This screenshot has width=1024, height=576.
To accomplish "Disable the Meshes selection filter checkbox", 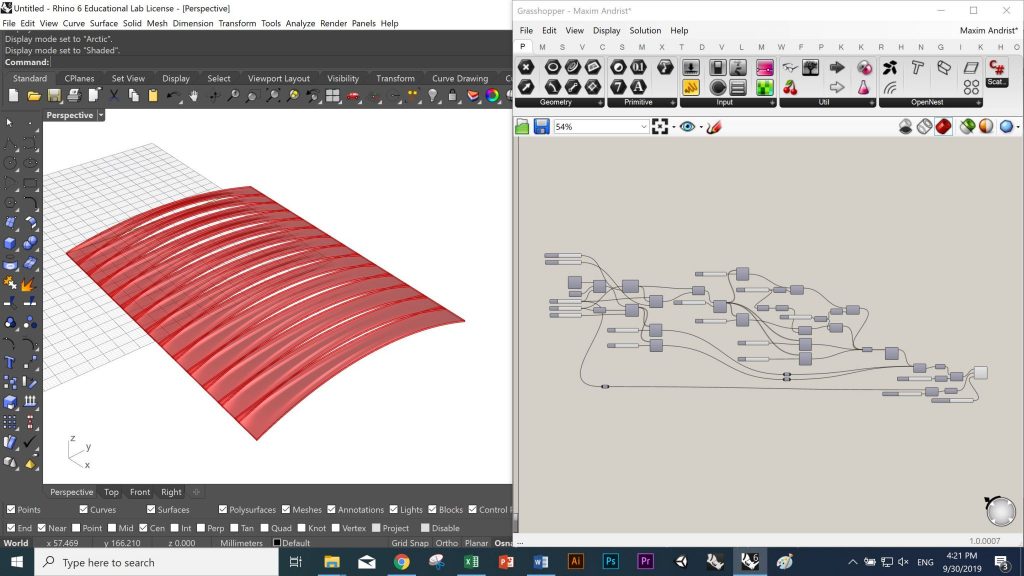I will (287, 510).
